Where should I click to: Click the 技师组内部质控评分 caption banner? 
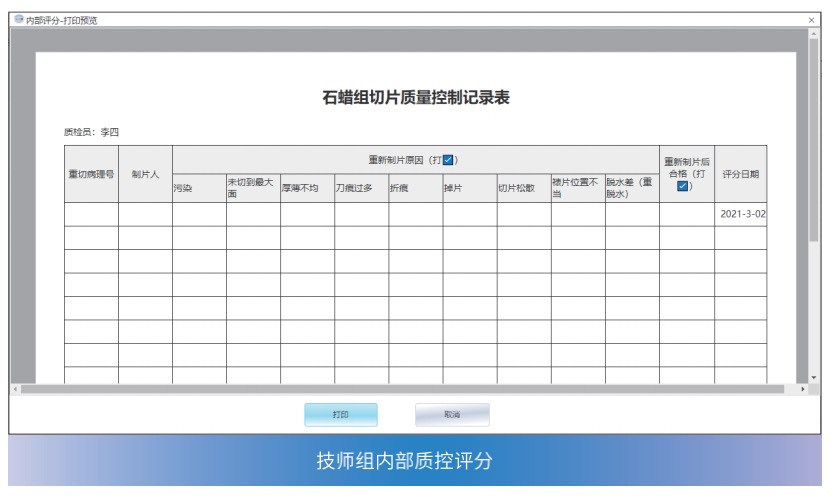coord(415,460)
